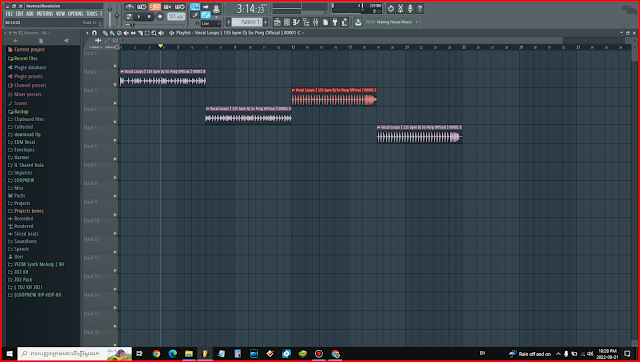This screenshot has height=362, width=640.
Task: Open the VIEW menu
Action: [x=60, y=13]
